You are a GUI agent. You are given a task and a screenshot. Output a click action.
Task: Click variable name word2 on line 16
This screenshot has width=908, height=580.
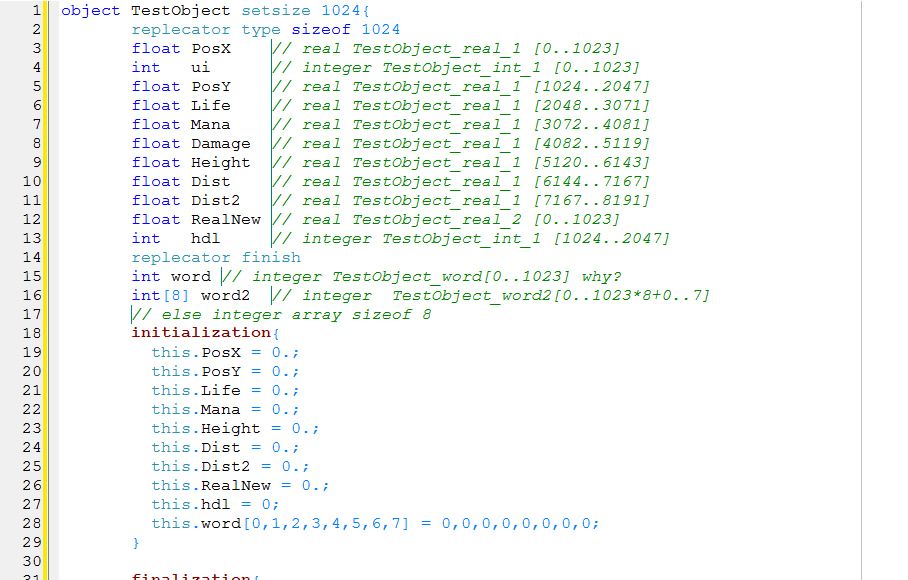click(225, 295)
